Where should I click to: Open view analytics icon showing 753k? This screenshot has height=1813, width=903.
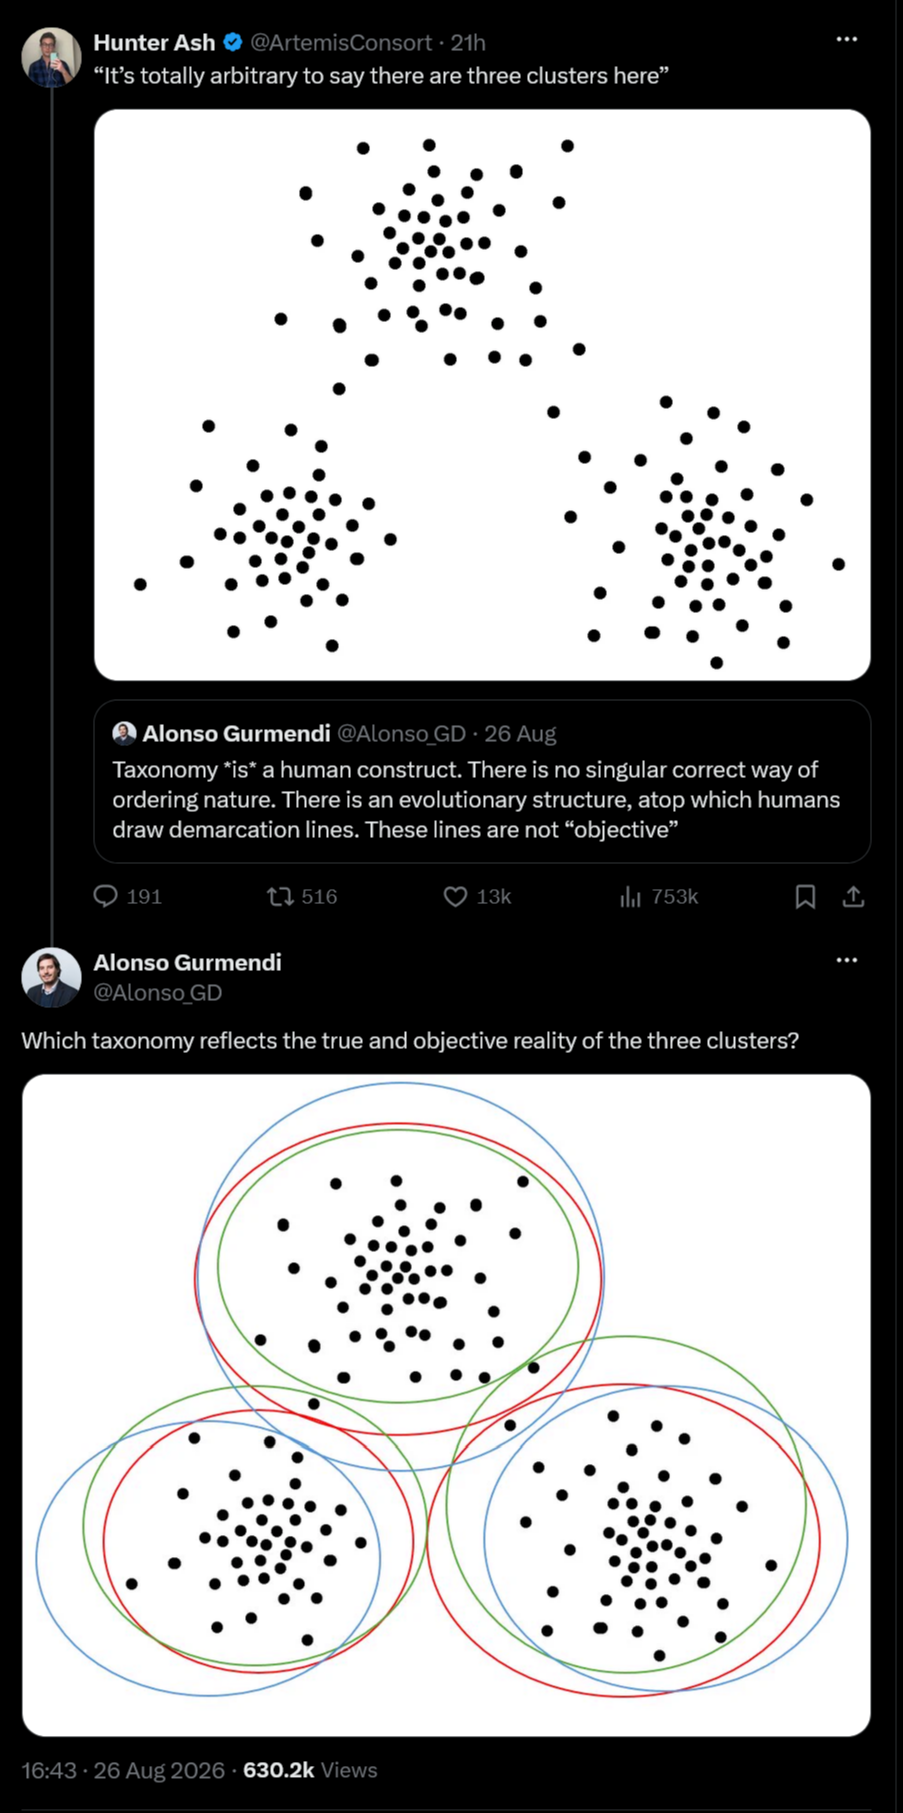(630, 896)
